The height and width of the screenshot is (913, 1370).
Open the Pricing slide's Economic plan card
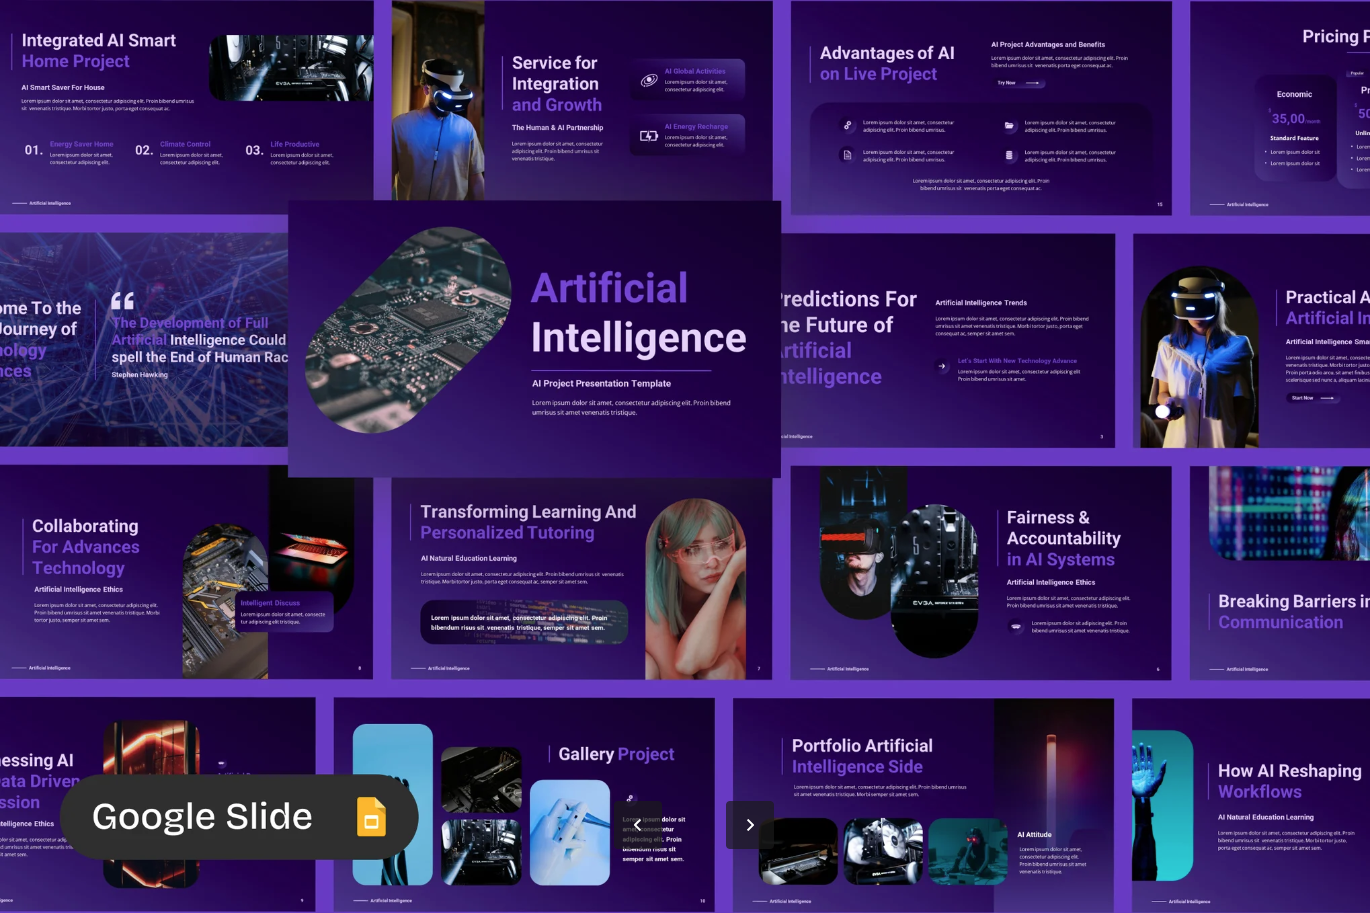pos(1295,127)
